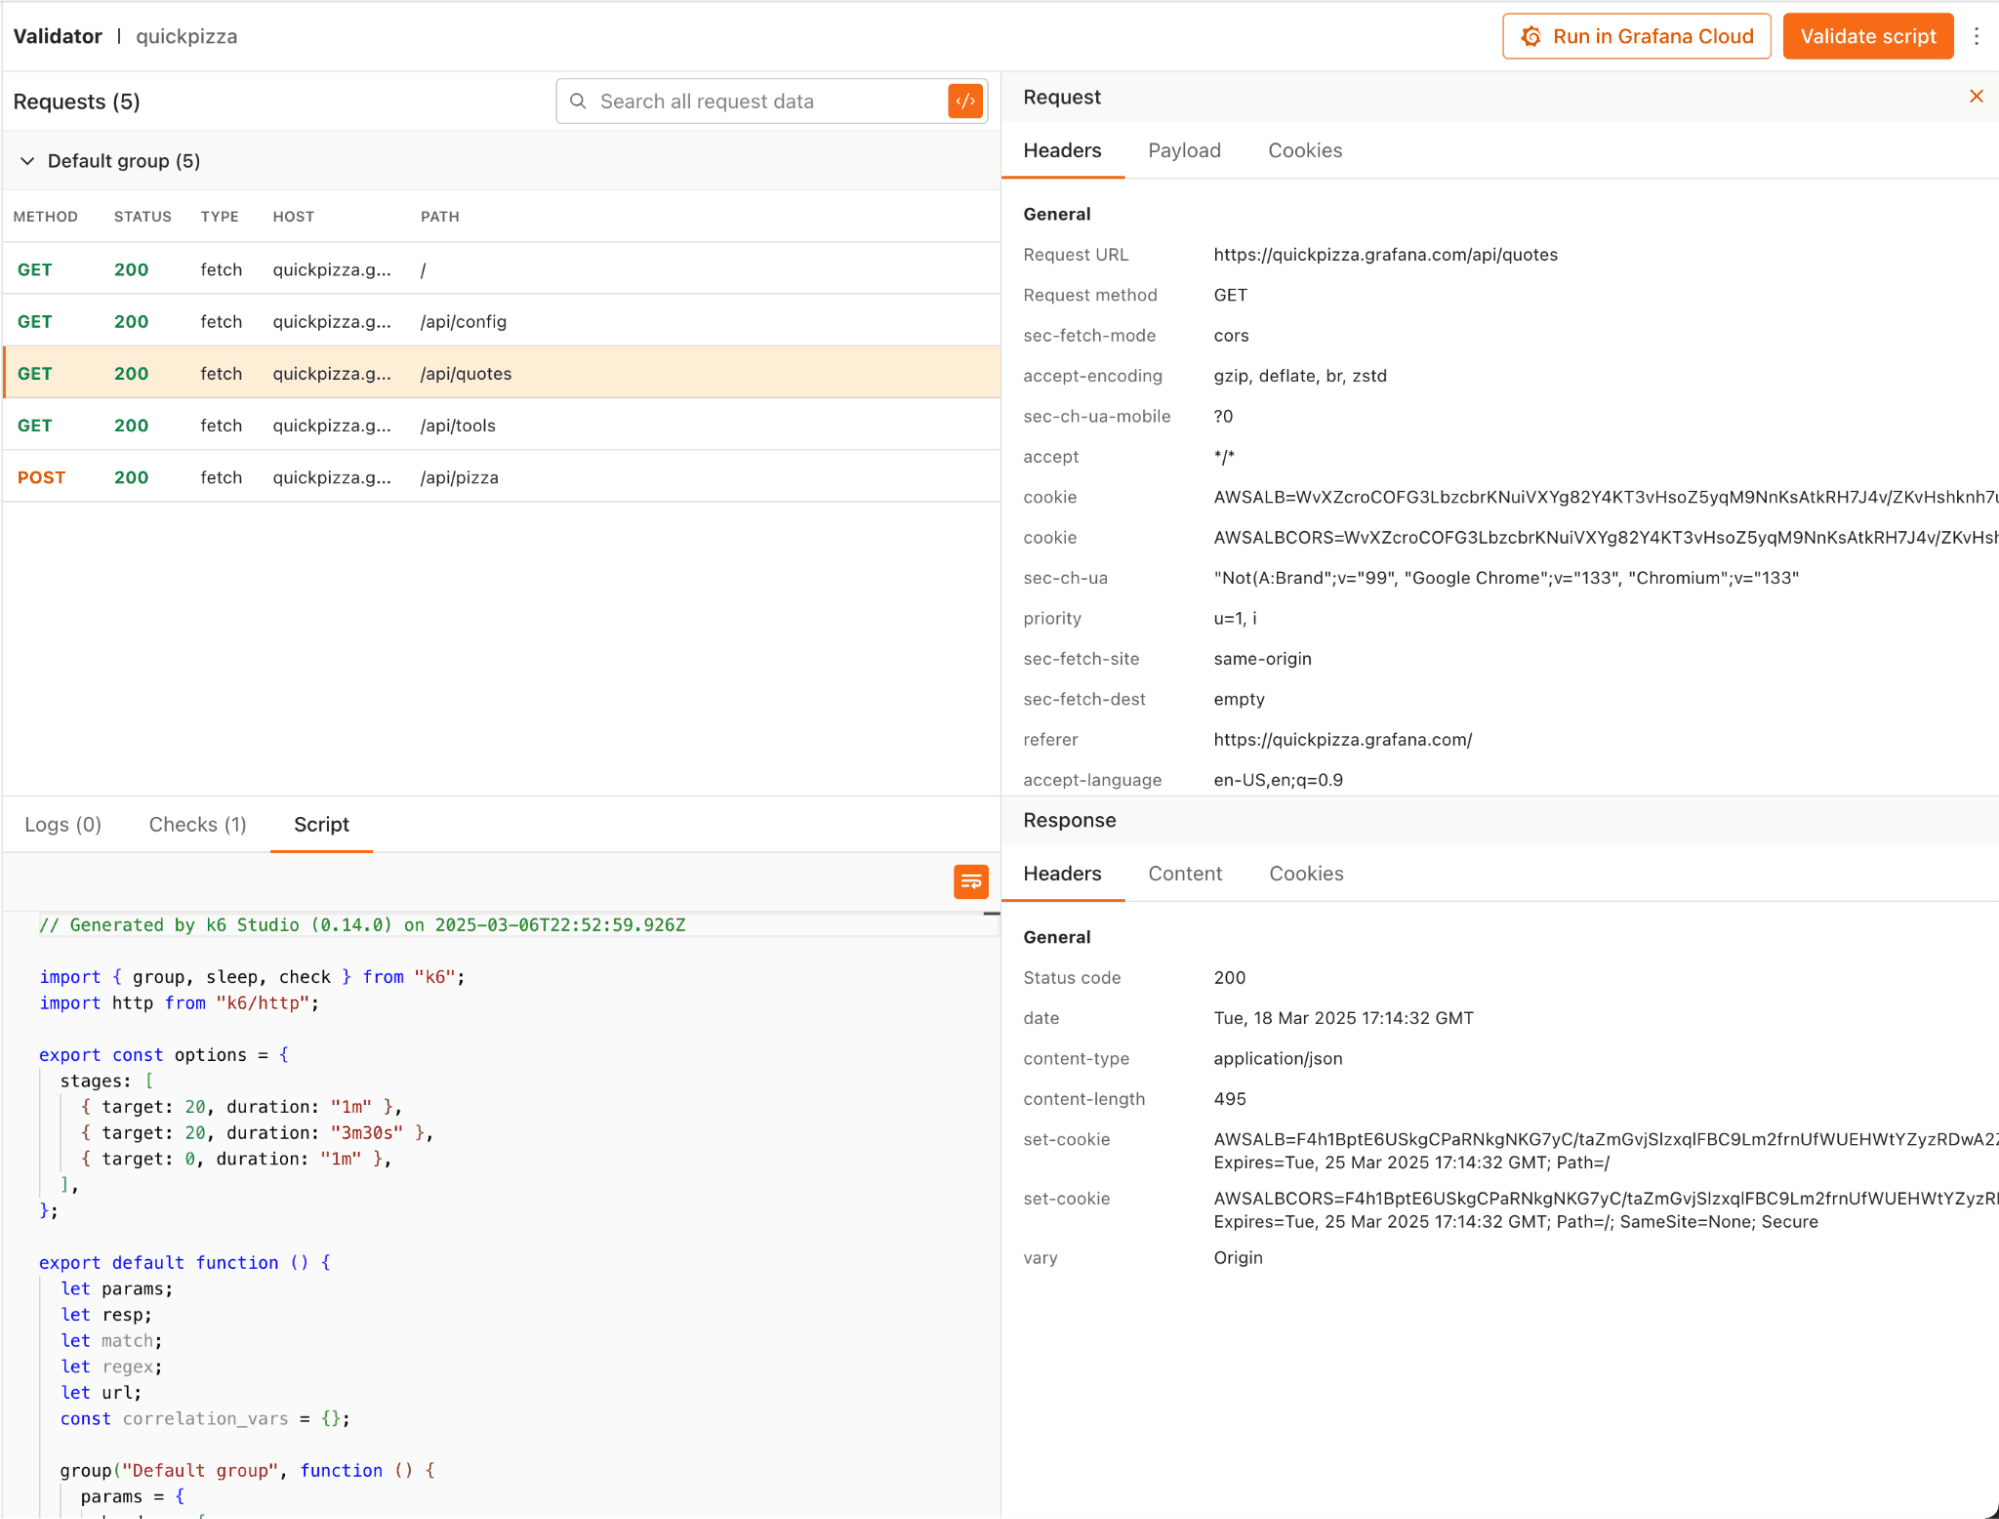Collapse the Default group request list
This screenshot has width=1999, height=1519.
(27, 160)
